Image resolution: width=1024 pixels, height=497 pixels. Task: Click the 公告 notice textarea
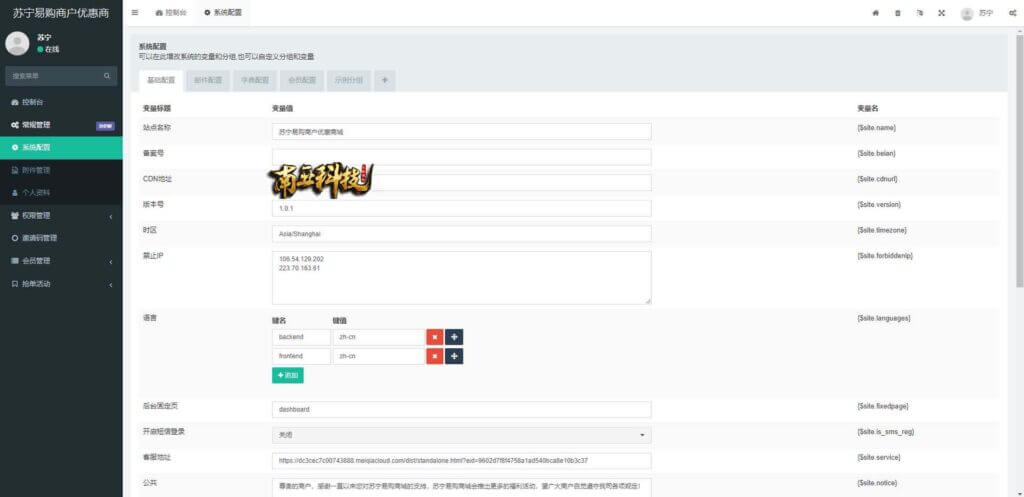pyautogui.click(x=462, y=487)
